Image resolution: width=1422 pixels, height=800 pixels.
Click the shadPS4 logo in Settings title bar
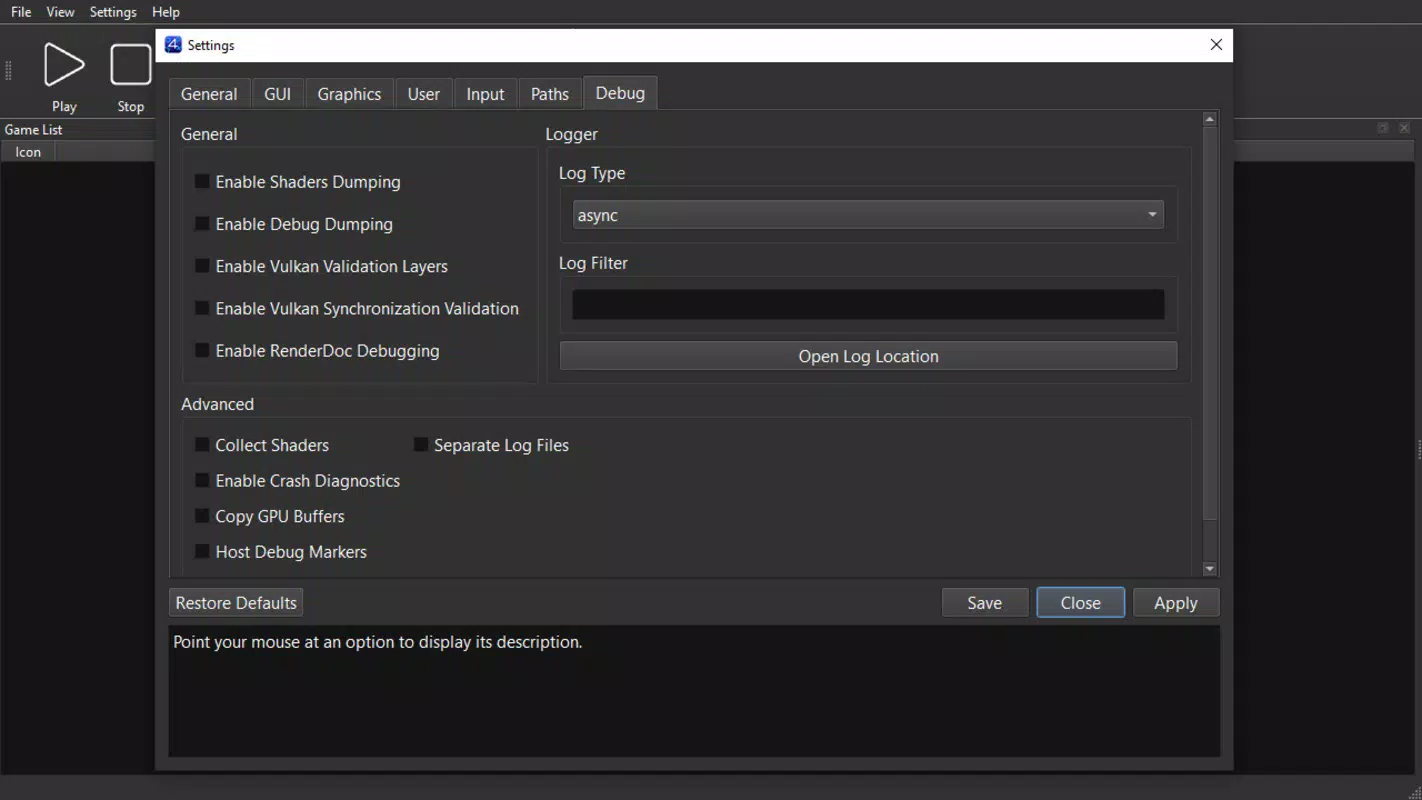coord(173,45)
